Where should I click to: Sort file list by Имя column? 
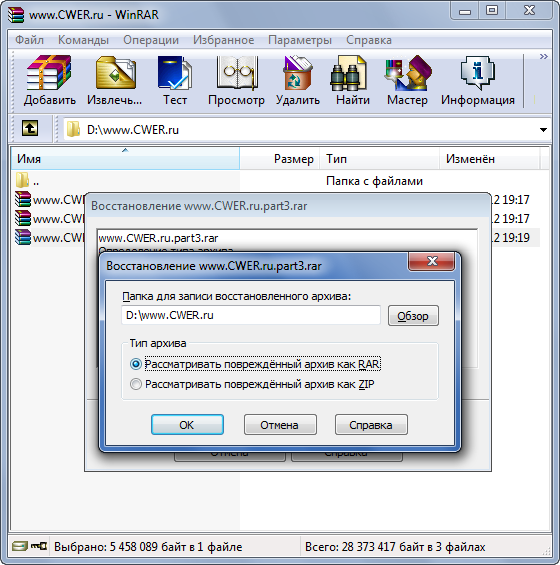(125, 159)
